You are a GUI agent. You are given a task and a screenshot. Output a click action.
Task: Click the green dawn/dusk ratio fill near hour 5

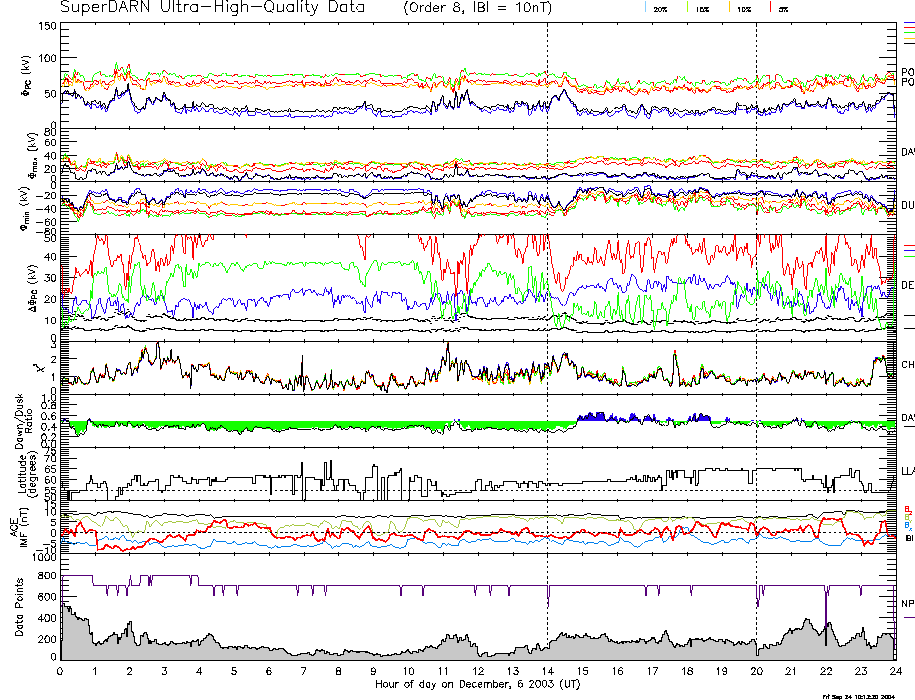(235, 426)
